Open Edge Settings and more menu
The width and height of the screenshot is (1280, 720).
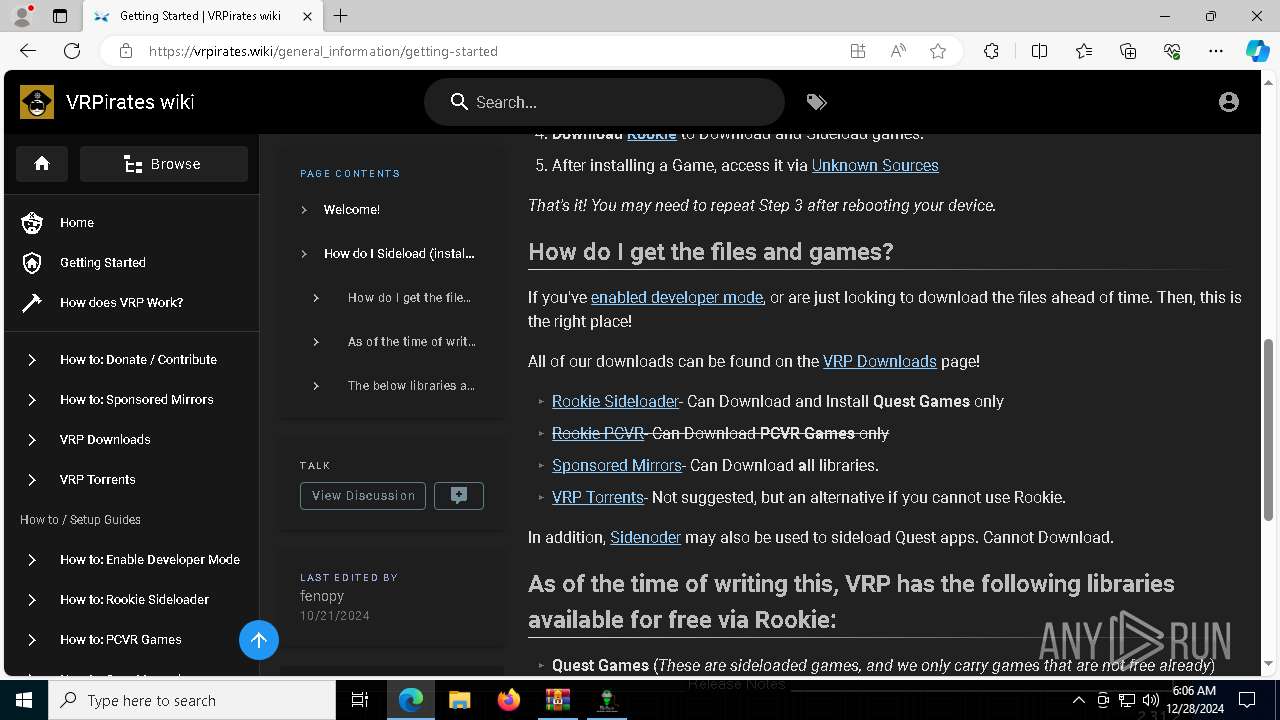coord(1216,51)
